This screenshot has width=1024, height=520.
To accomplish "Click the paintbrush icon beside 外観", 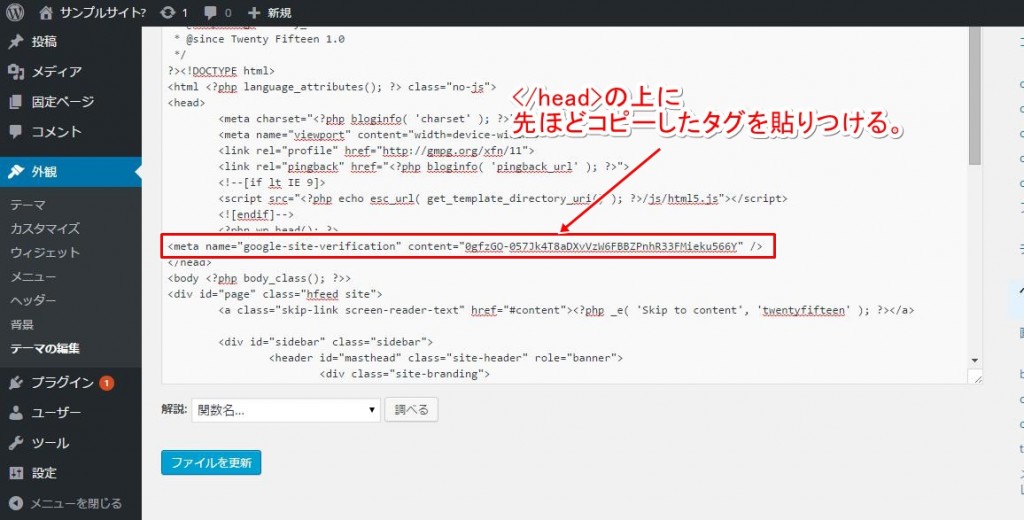I will [x=16, y=172].
